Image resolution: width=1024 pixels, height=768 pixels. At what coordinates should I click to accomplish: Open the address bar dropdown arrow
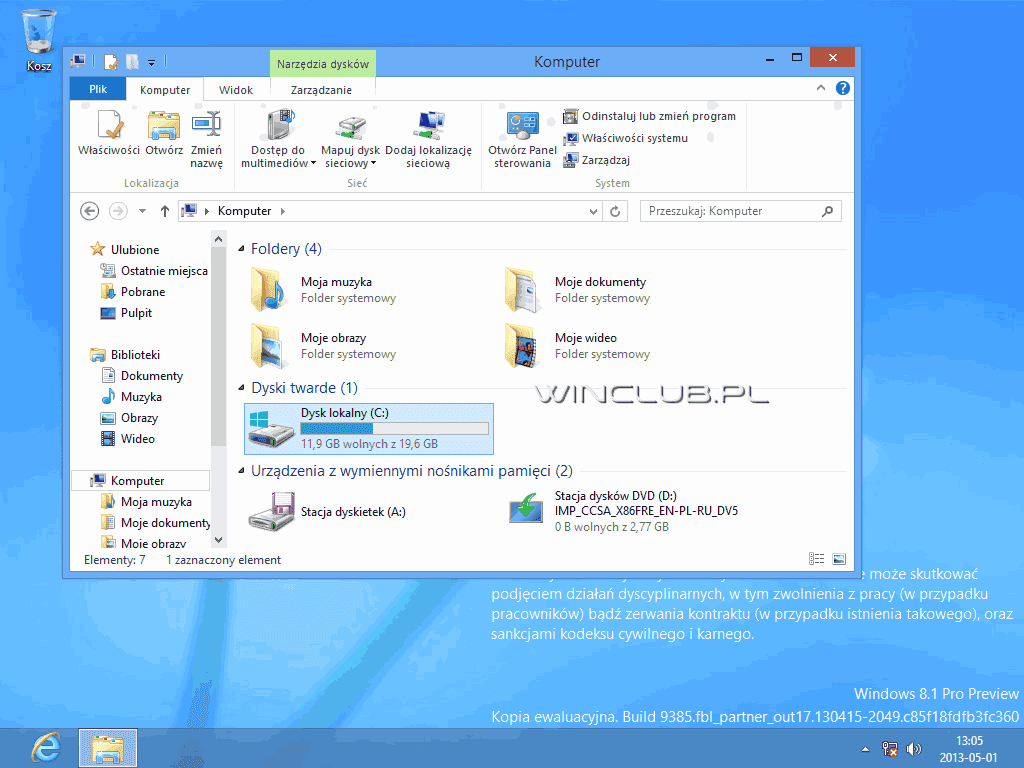[594, 211]
